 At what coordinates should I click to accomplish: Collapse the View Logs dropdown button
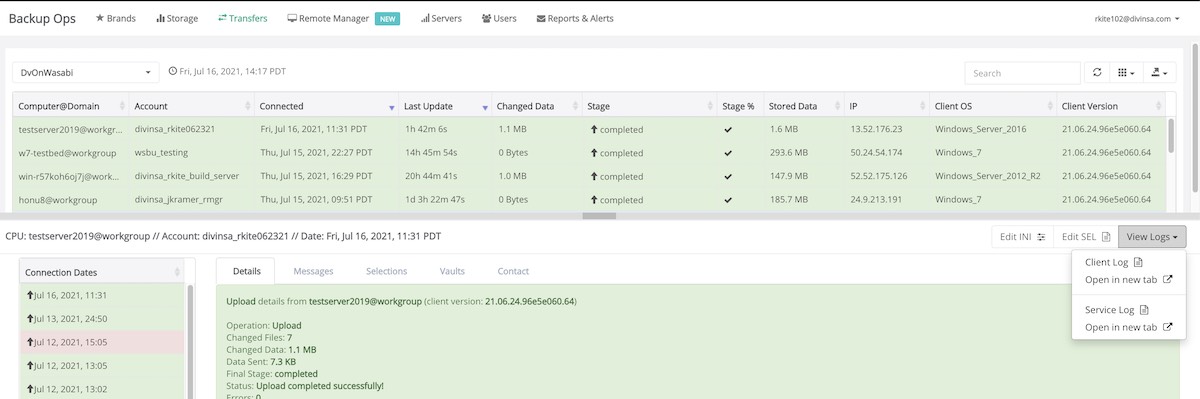1152,236
